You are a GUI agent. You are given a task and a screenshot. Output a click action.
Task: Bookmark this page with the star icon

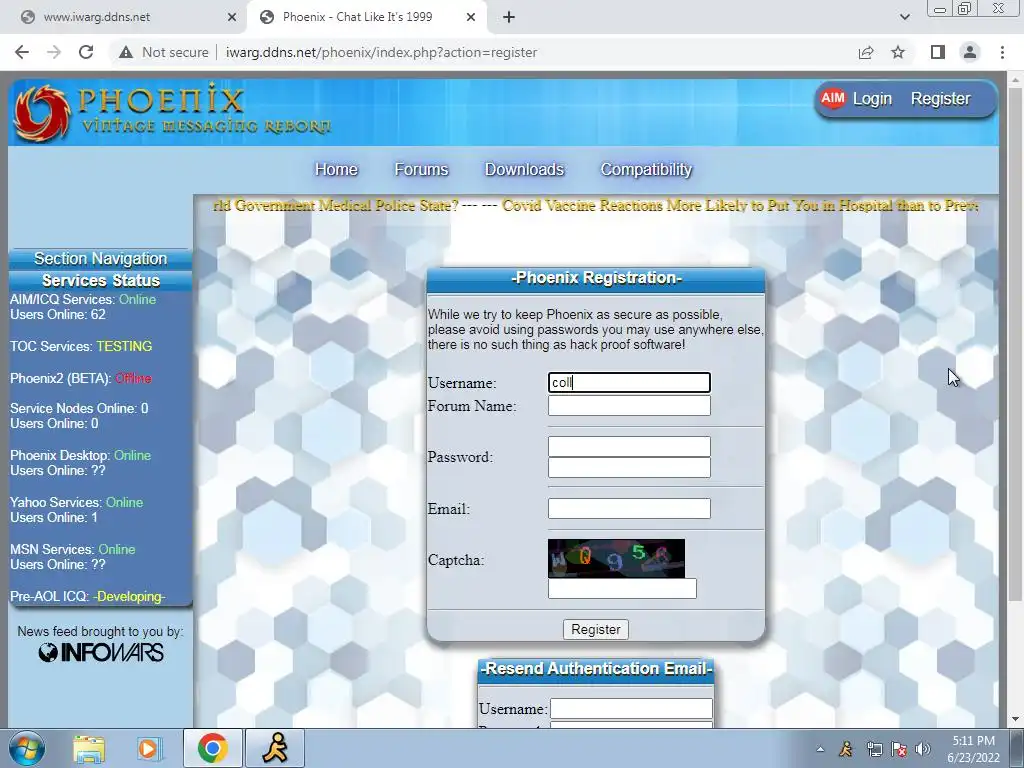coord(898,52)
